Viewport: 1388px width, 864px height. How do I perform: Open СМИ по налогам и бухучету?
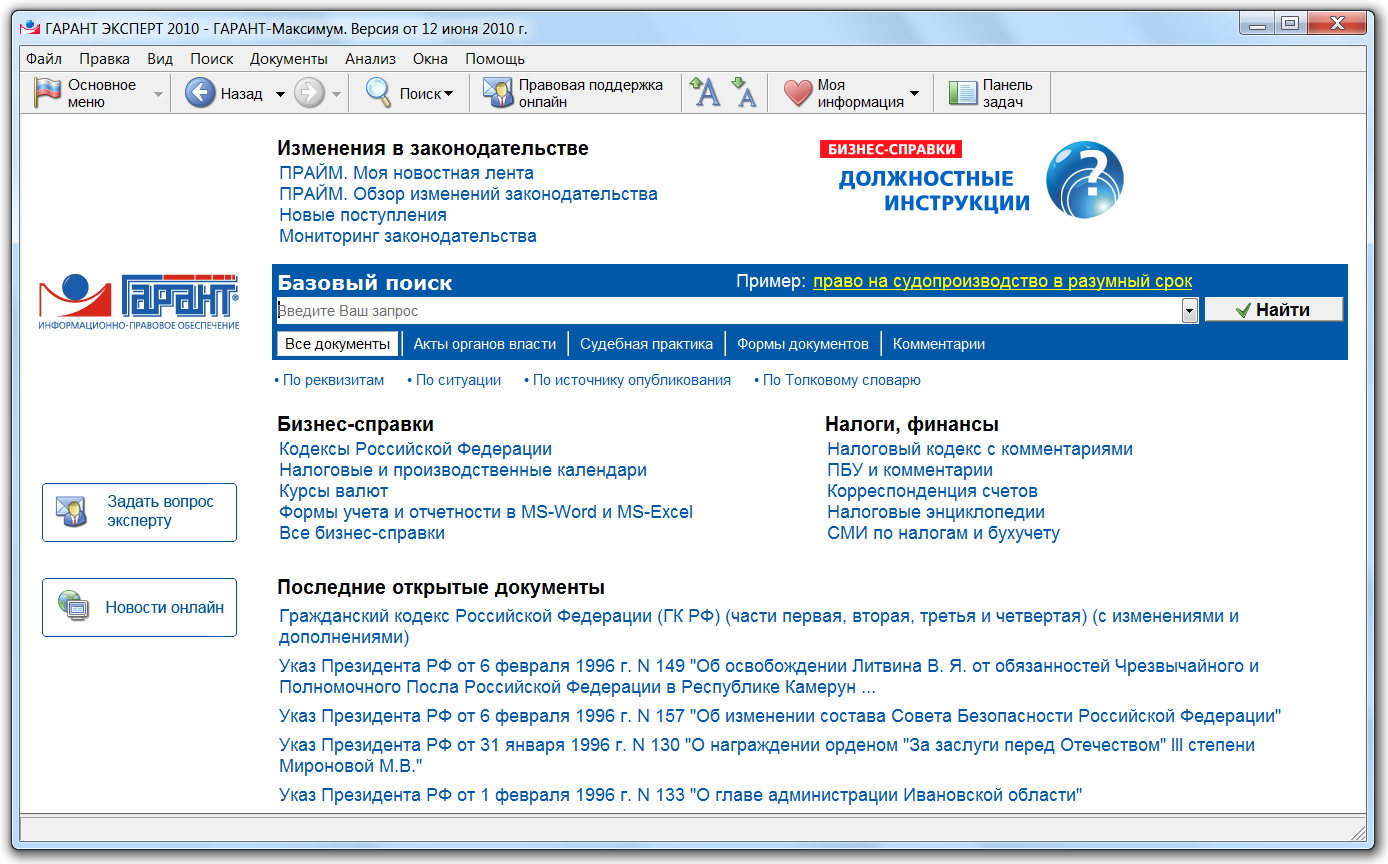pos(943,533)
